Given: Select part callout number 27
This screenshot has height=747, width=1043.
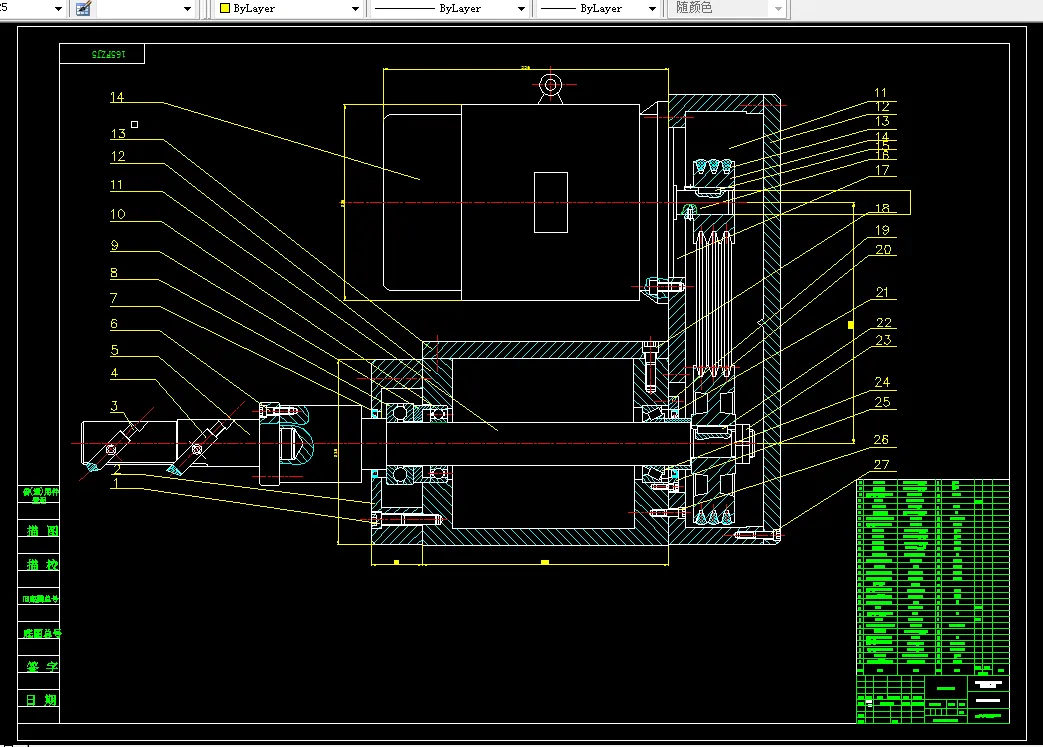Looking at the screenshot, I should coord(881,464).
